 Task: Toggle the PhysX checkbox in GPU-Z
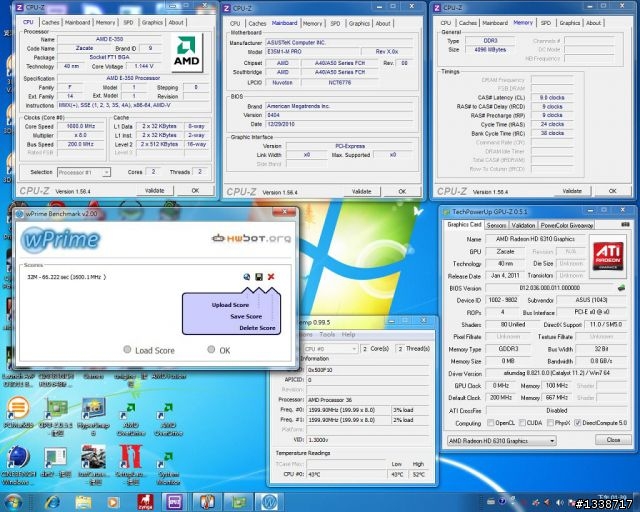(x=550, y=423)
